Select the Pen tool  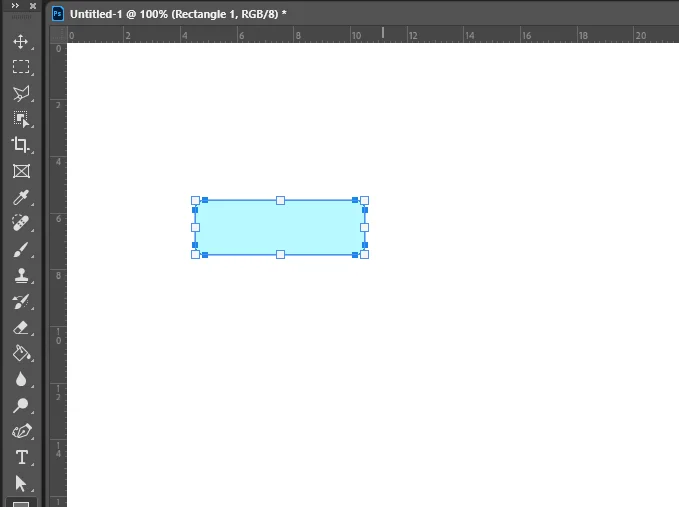21,431
